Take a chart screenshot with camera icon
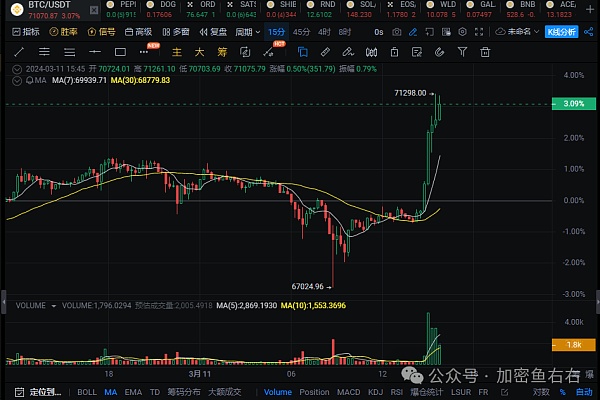This screenshot has width=600, height=400. tap(397, 32)
